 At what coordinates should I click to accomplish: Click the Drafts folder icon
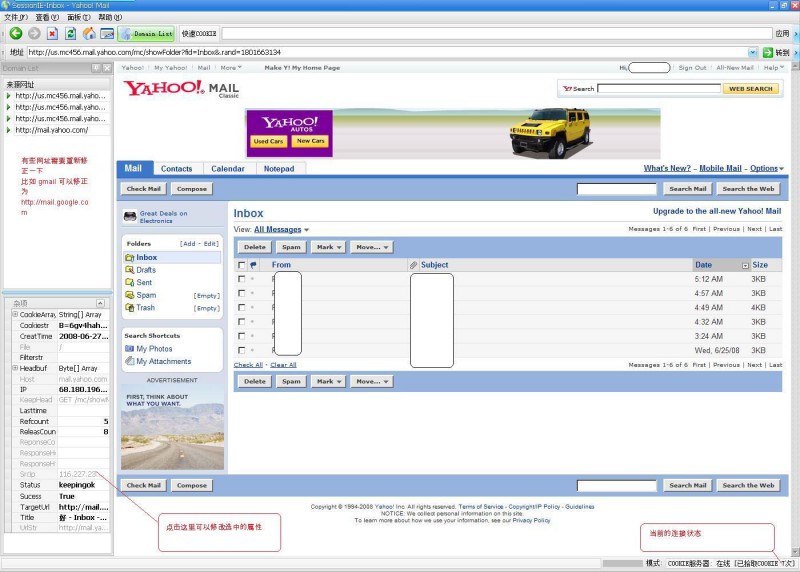click(x=130, y=270)
